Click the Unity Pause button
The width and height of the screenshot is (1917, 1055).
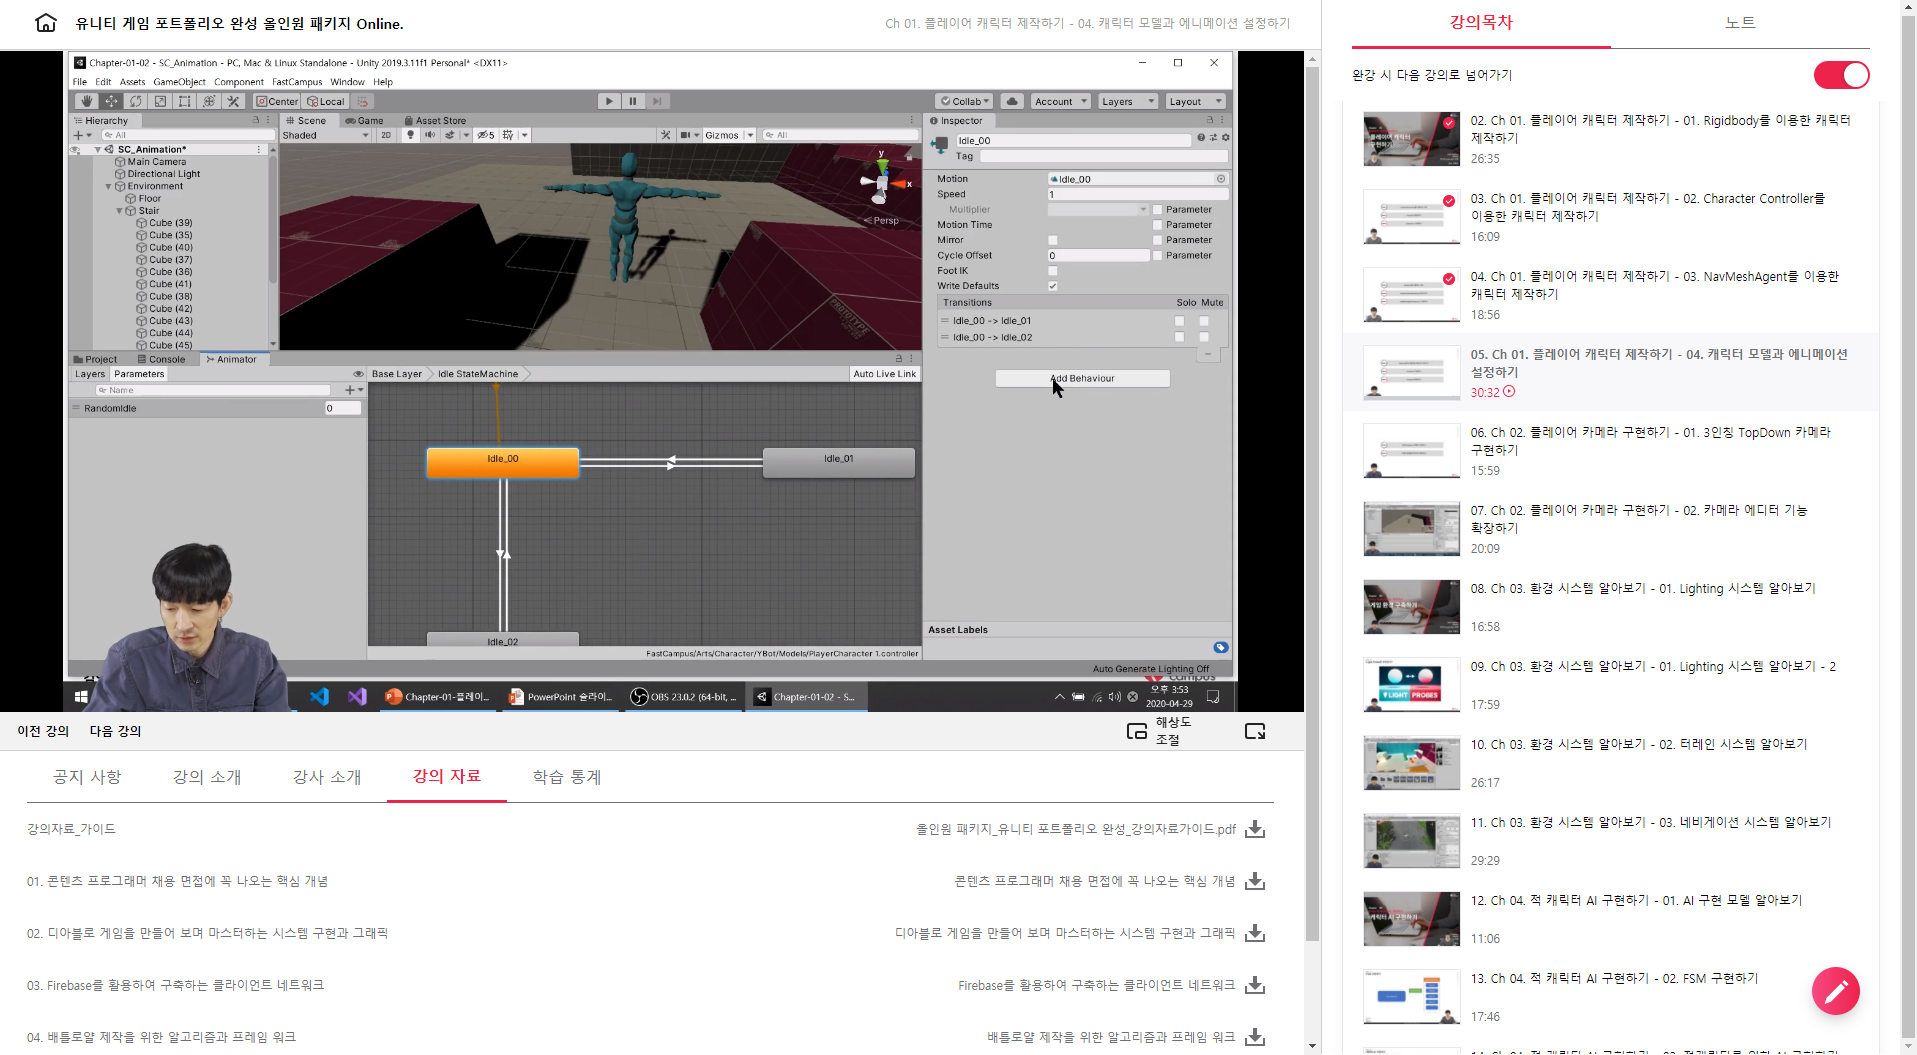(x=633, y=101)
